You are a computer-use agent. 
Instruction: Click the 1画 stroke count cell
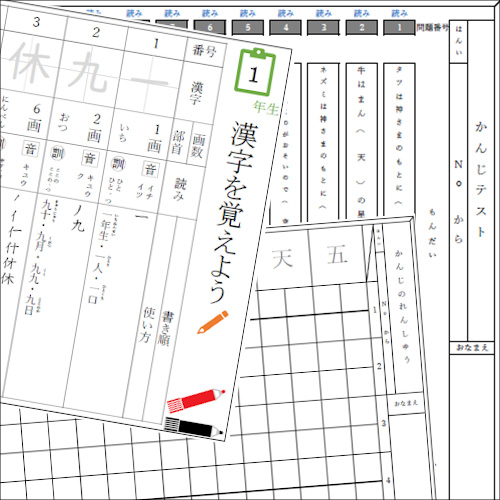click(155, 139)
